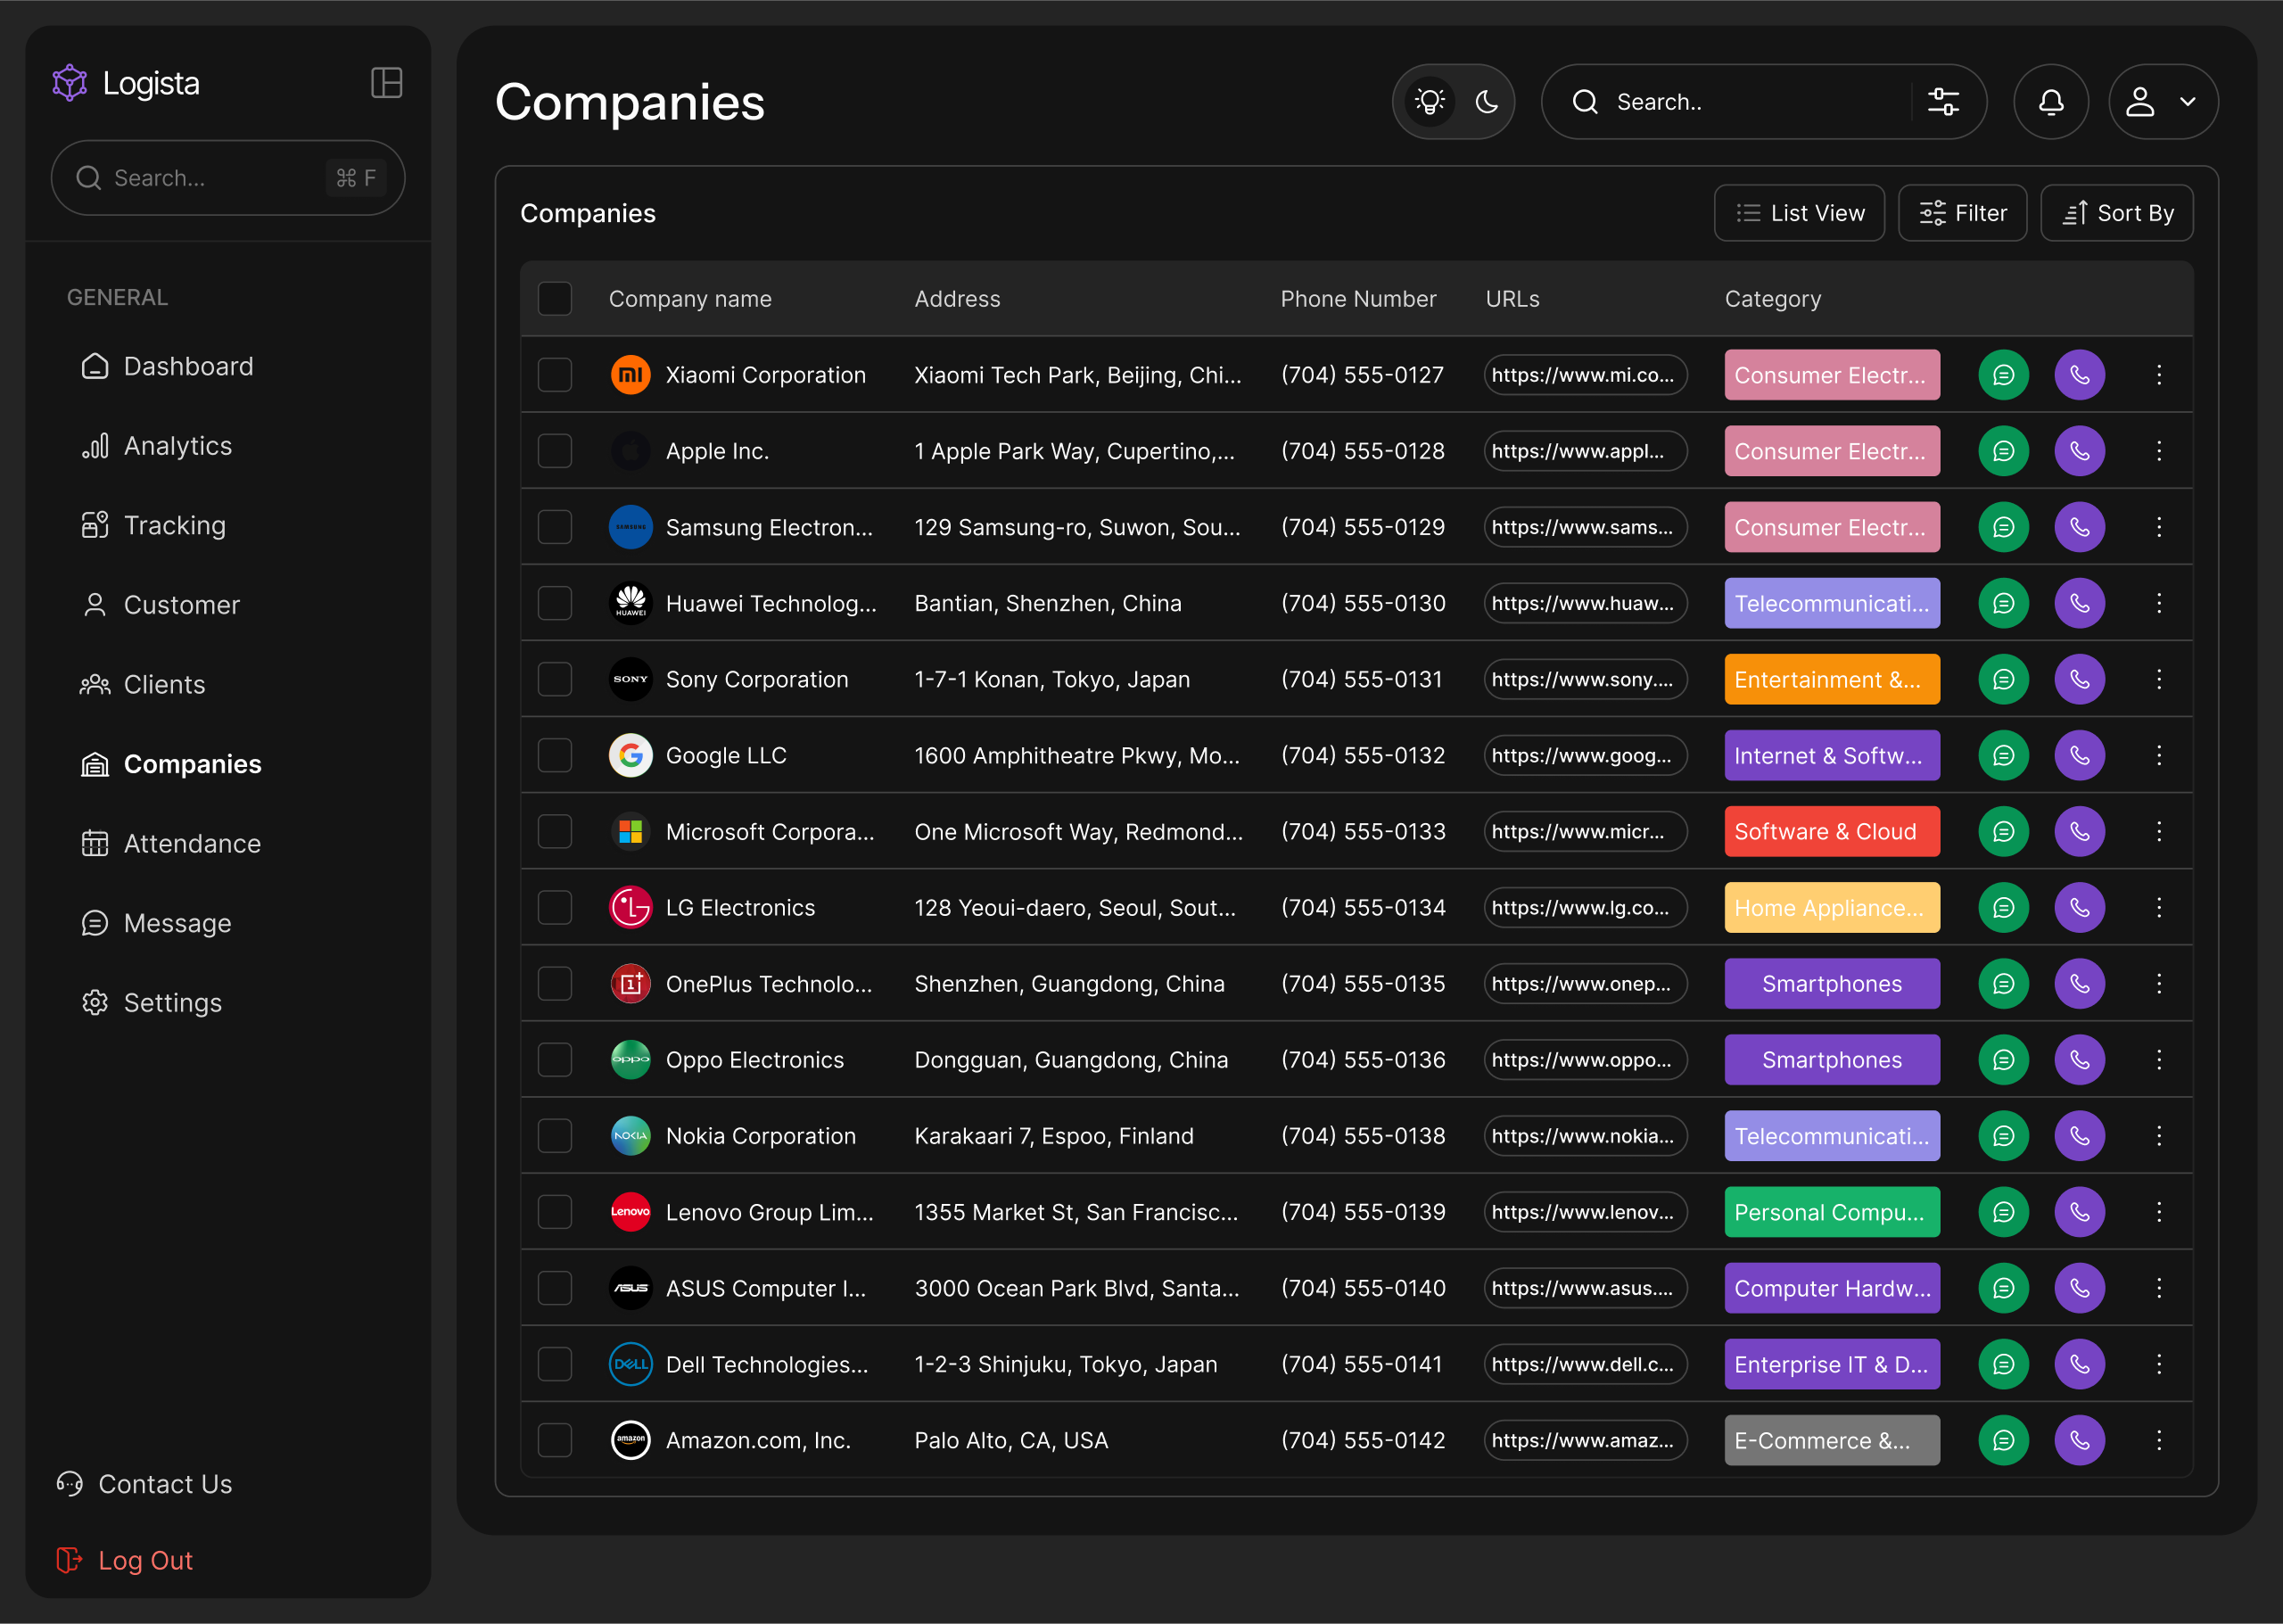Image resolution: width=2283 pixels, height=1624 pixels.
Task: Call Samsung Electronics with phone icon
Action: click(2079, 527)
